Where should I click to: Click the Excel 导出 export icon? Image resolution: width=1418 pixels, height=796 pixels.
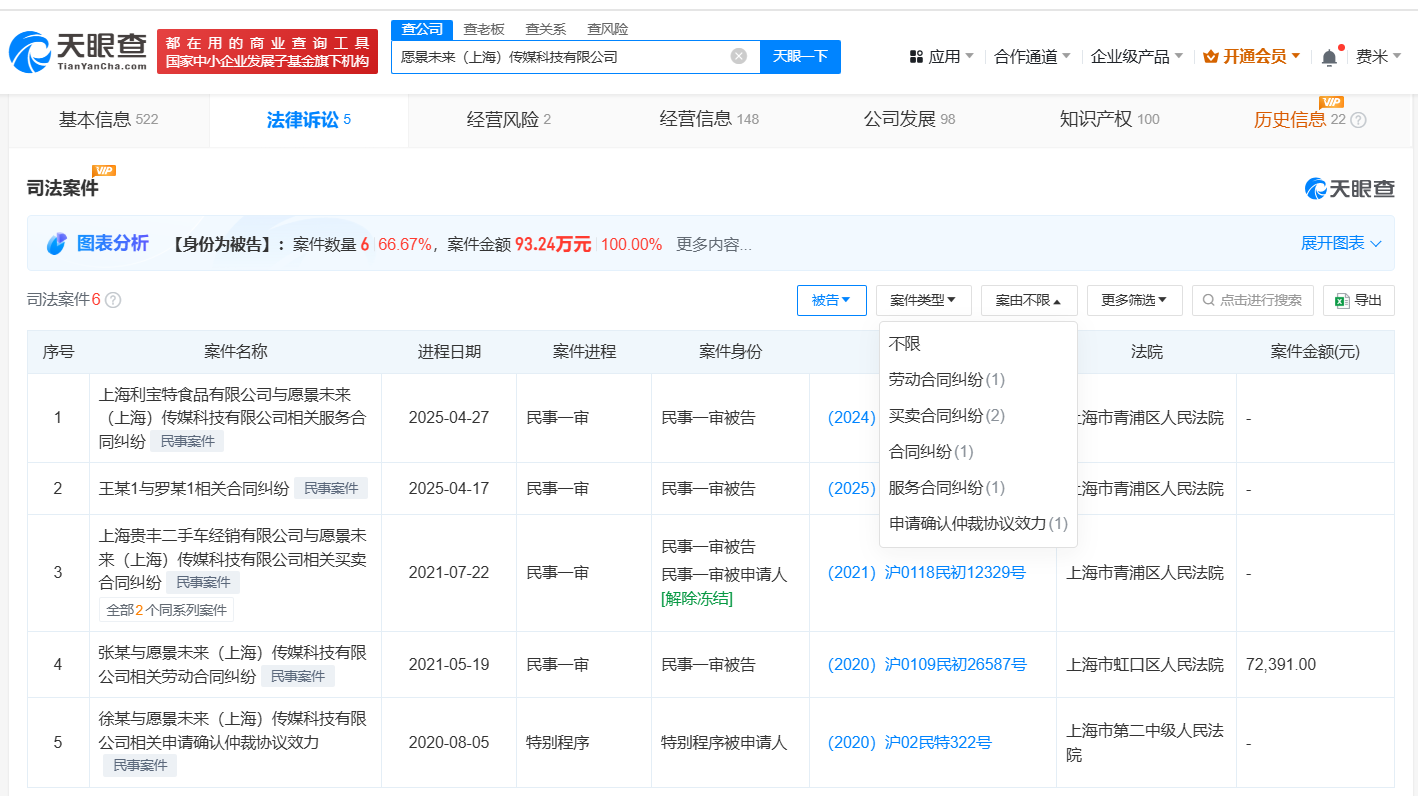1342,300
